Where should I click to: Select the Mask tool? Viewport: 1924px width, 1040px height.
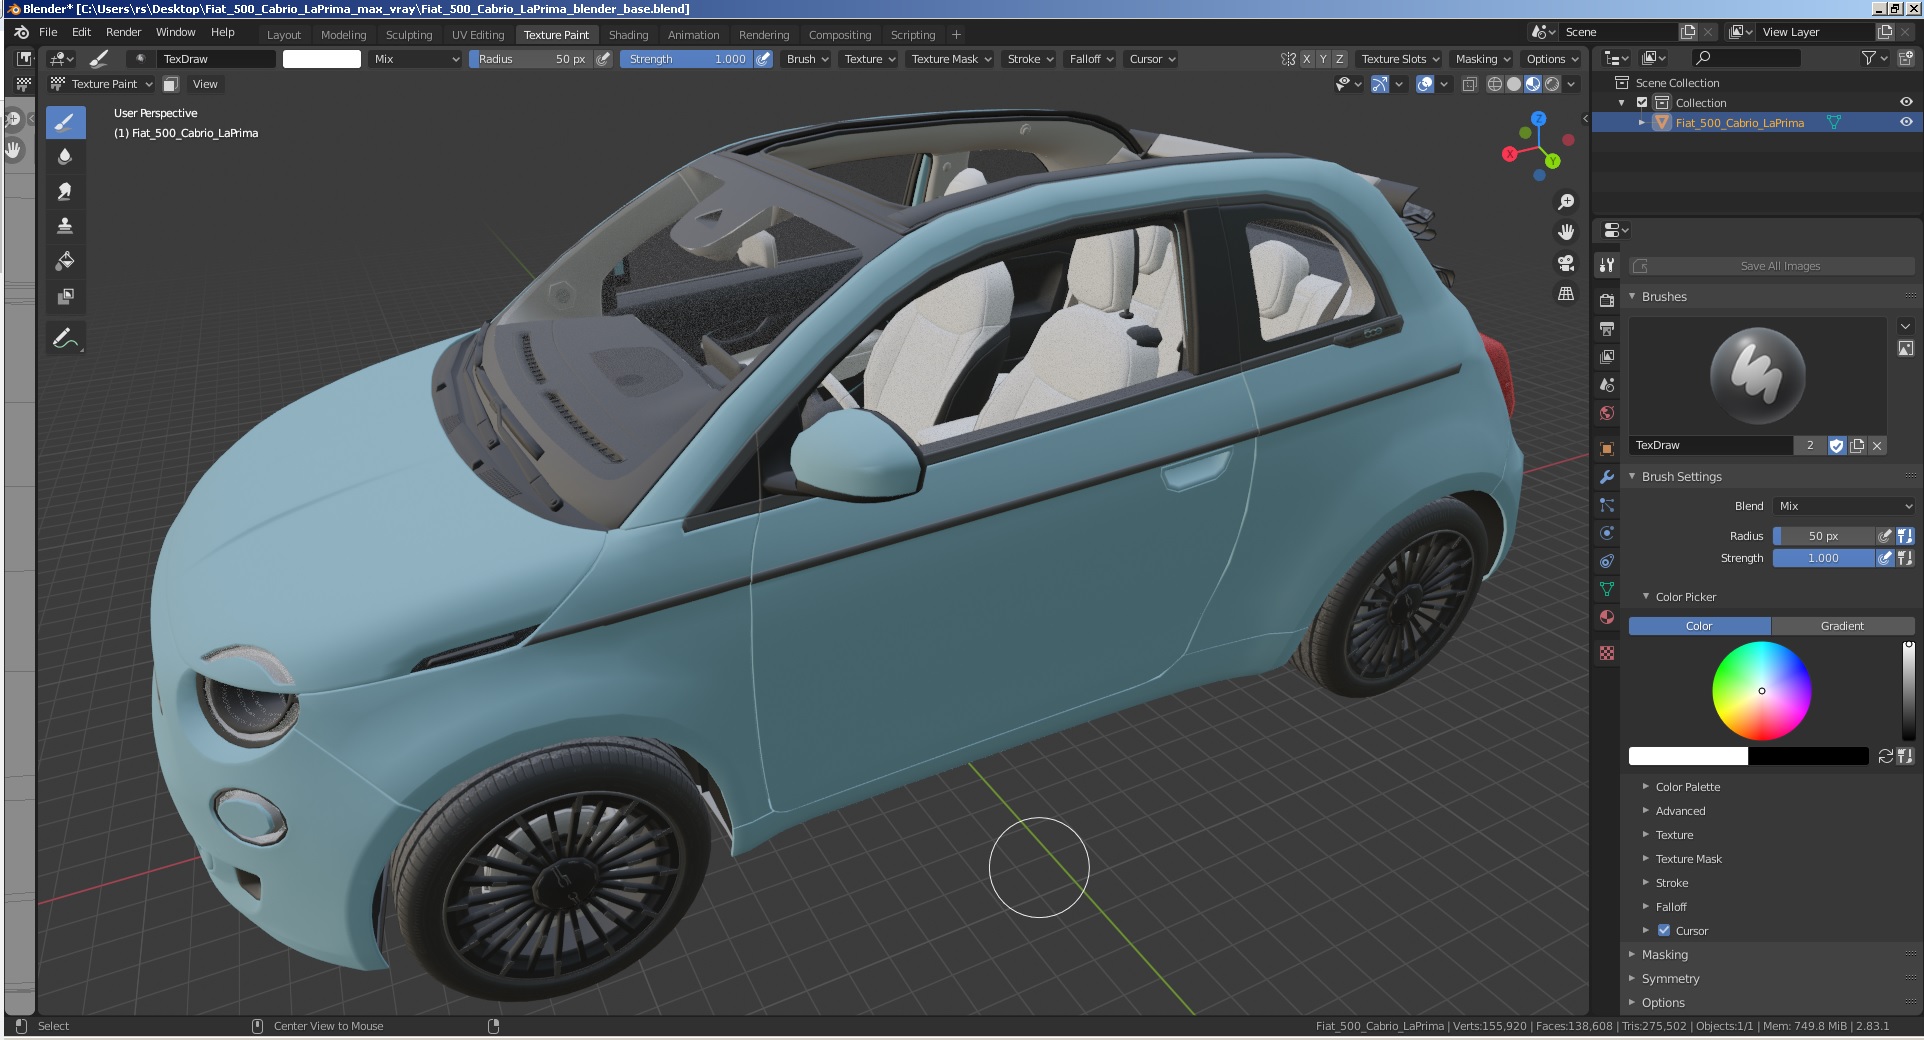(65, 296)
